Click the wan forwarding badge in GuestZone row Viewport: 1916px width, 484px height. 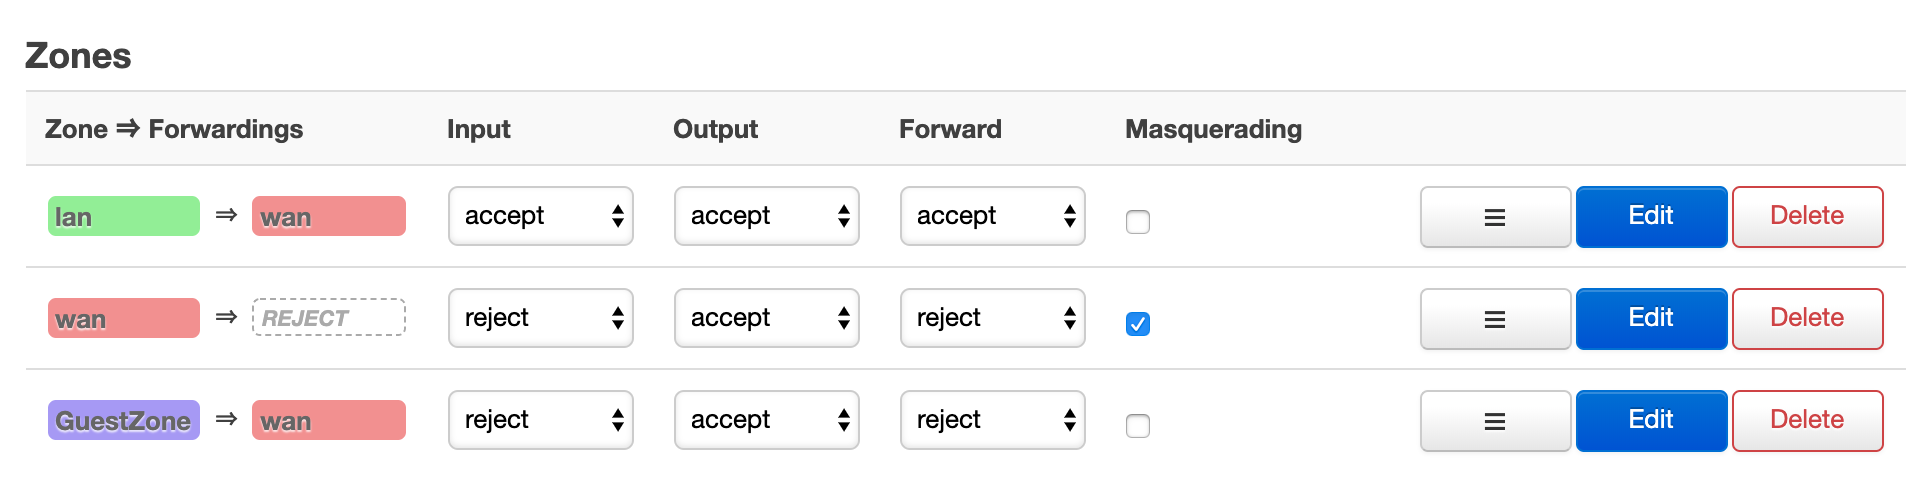[328, 420]
